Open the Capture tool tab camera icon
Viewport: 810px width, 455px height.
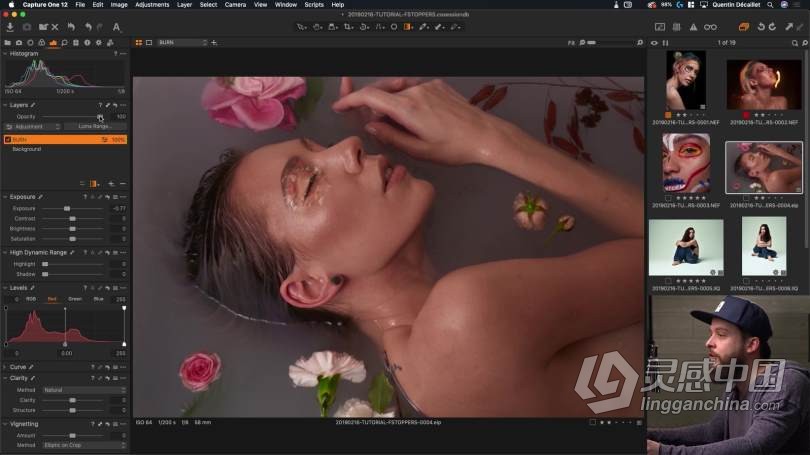coord(19,43)
